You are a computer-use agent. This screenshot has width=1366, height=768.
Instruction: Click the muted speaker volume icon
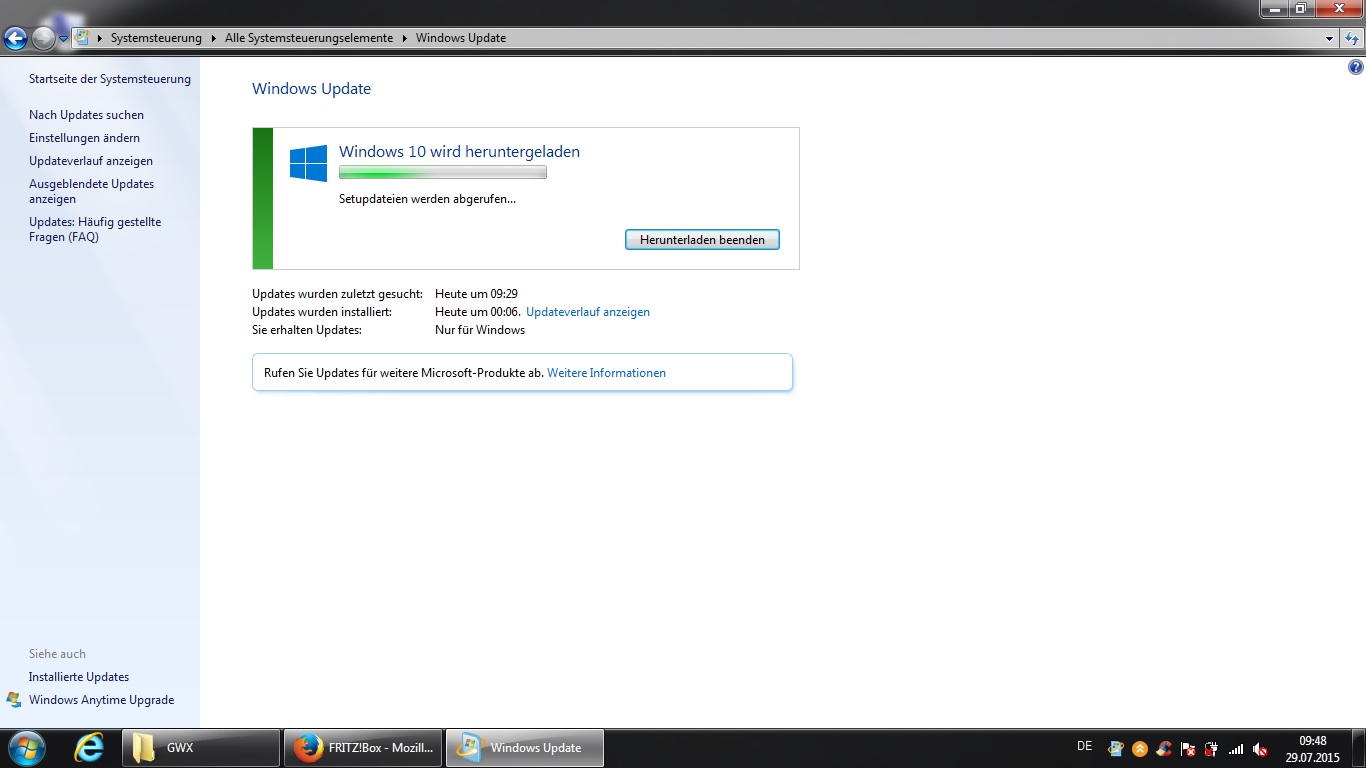click(1260, 749)
